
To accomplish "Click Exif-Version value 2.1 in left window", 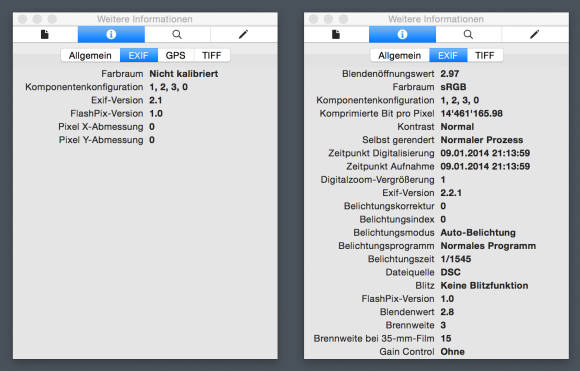I will pyautogui.click(x=156, y=100).
